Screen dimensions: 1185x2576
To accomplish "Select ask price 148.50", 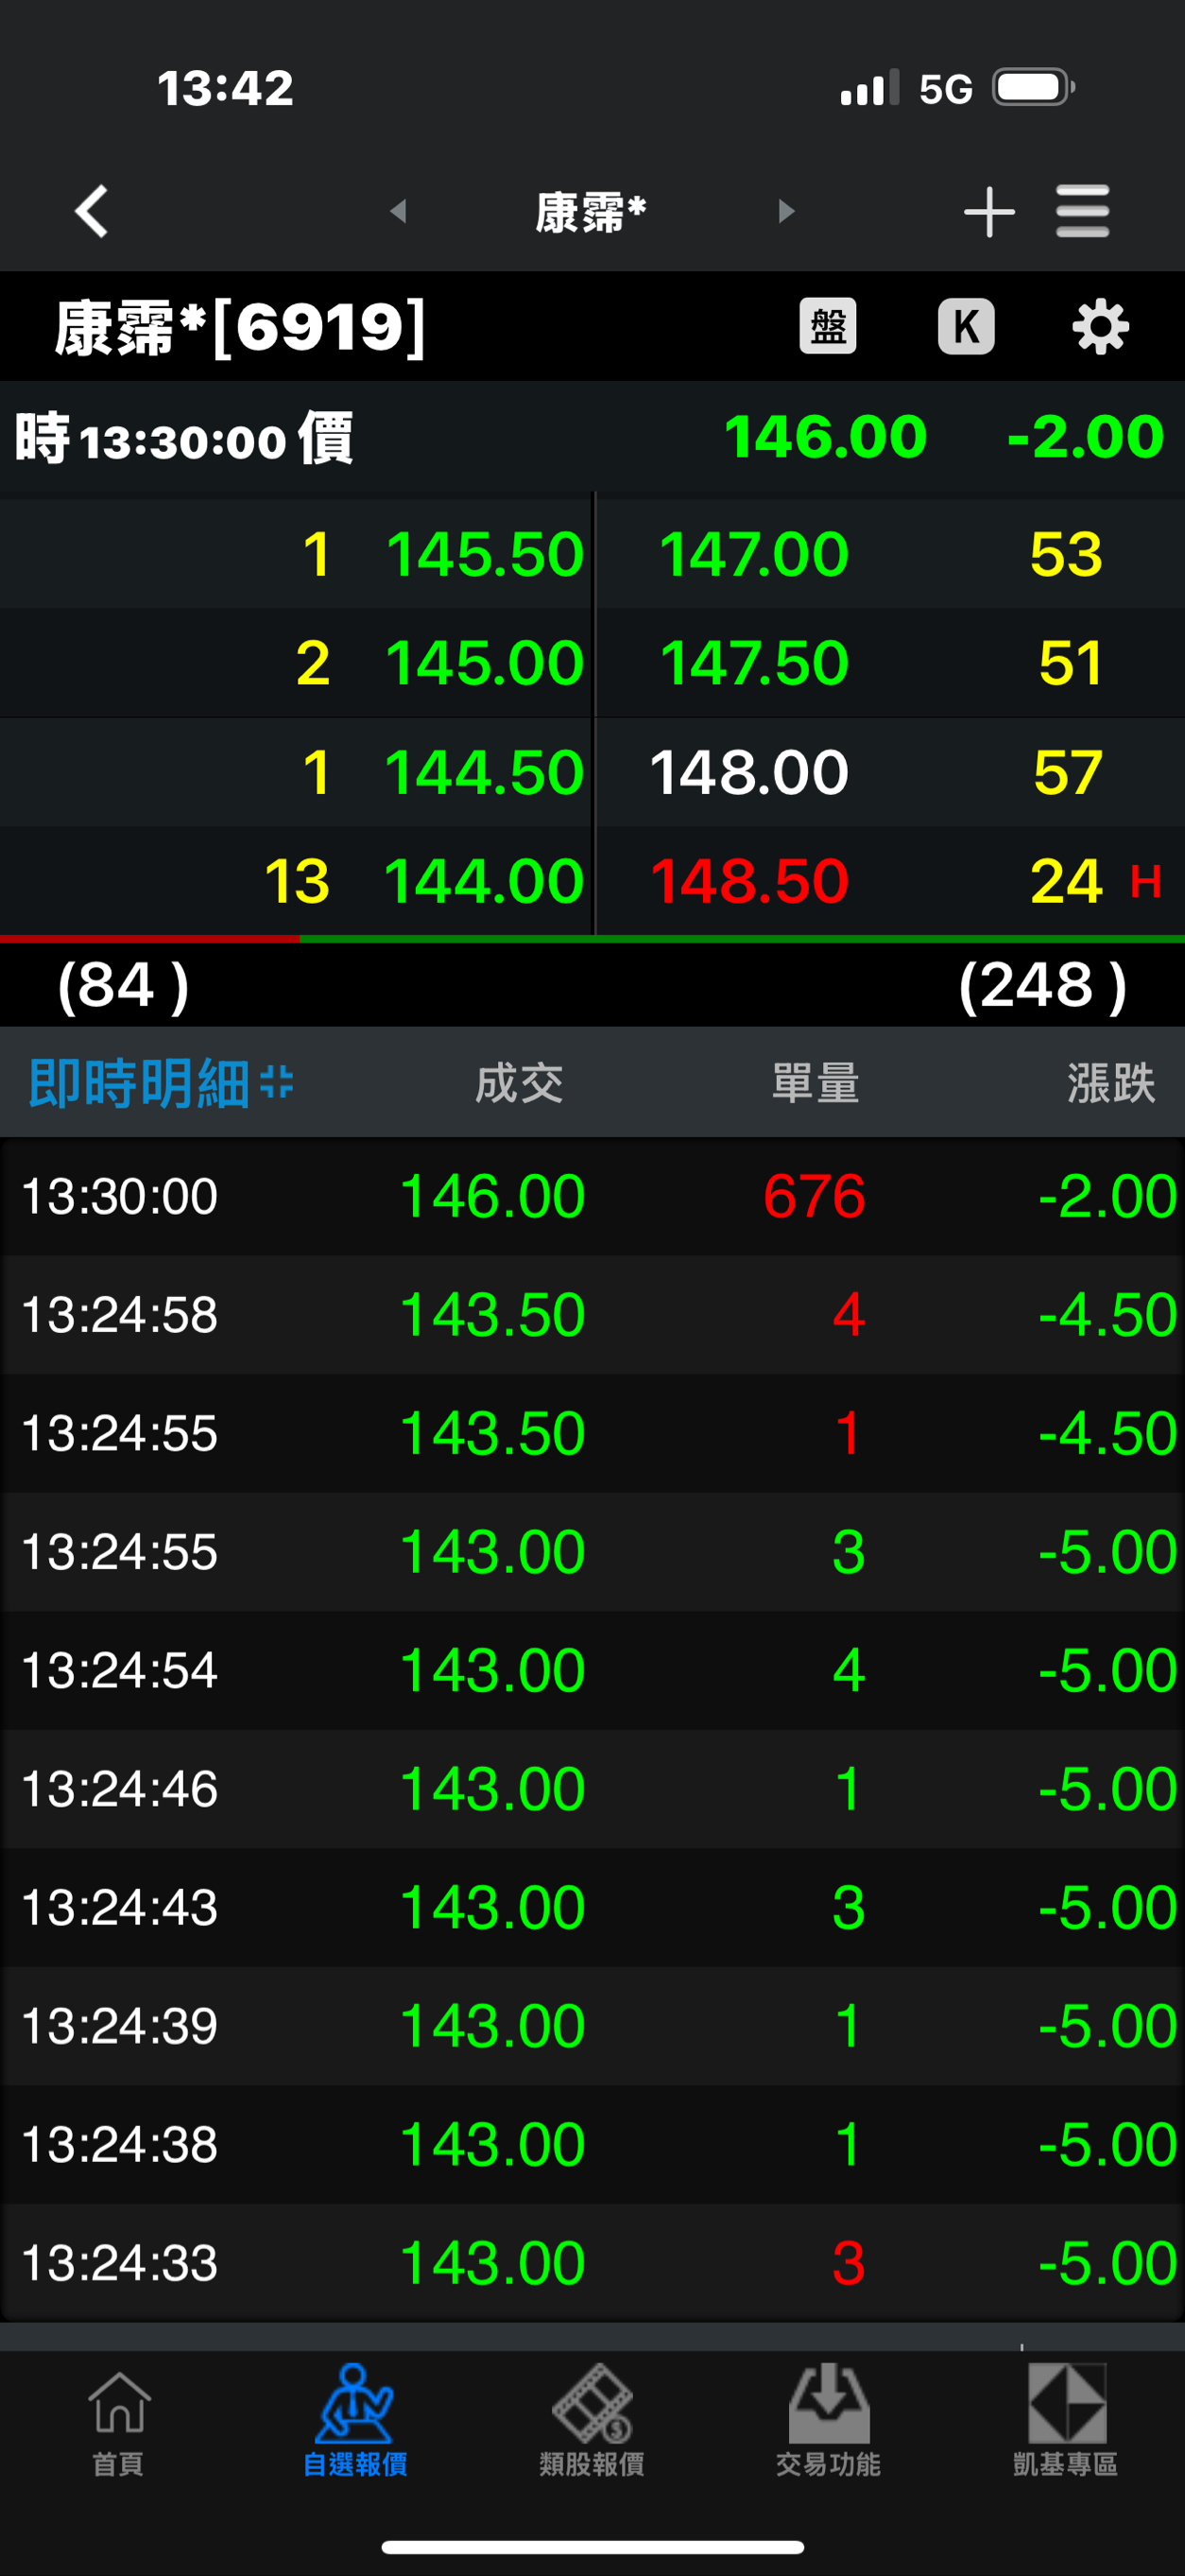I will click(x=750, y=881).
